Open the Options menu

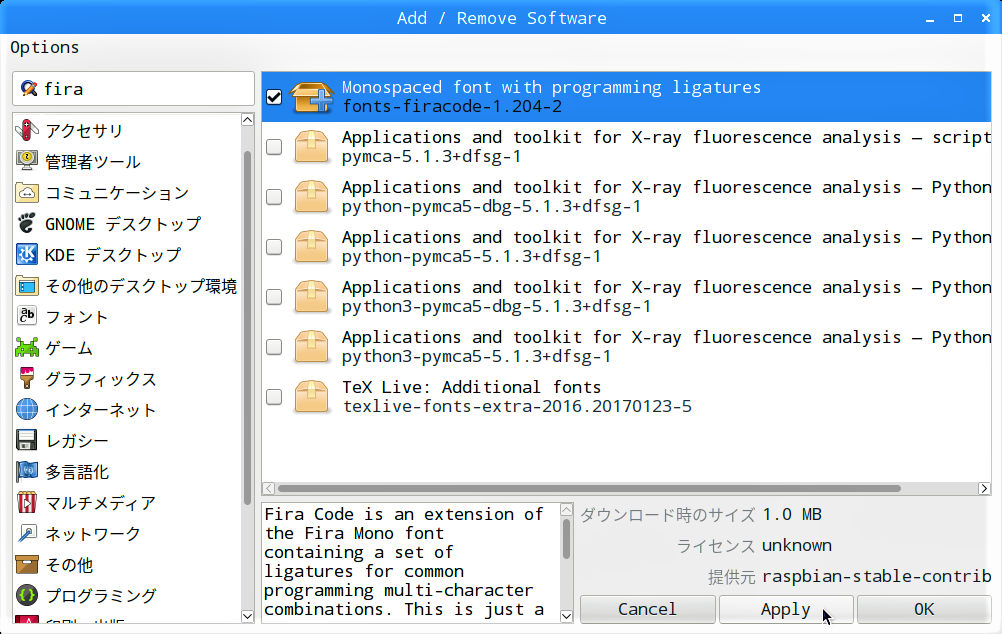(45, 48)
